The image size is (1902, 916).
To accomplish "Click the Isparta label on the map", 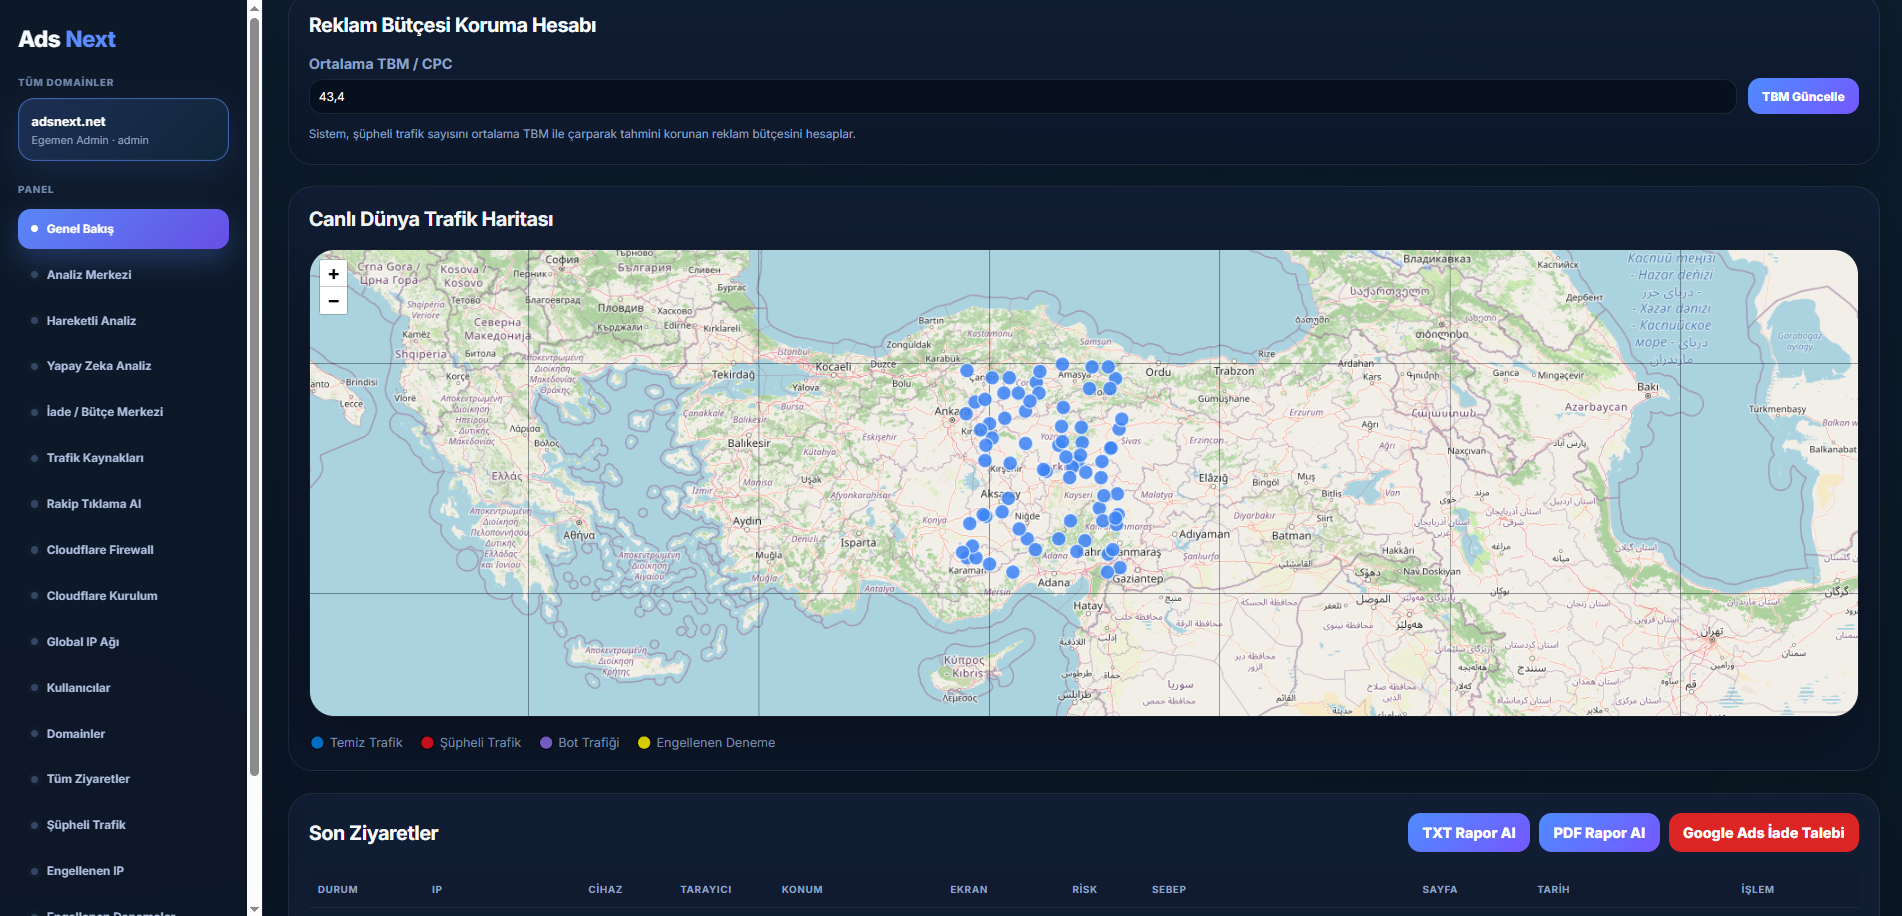I will pos(858,543).
